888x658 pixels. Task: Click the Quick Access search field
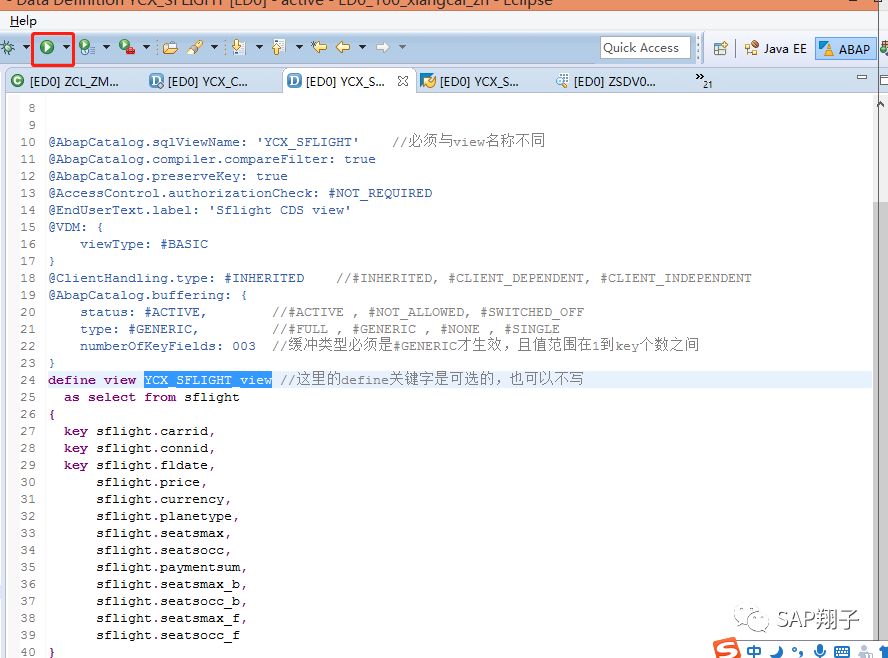point(645,48)
